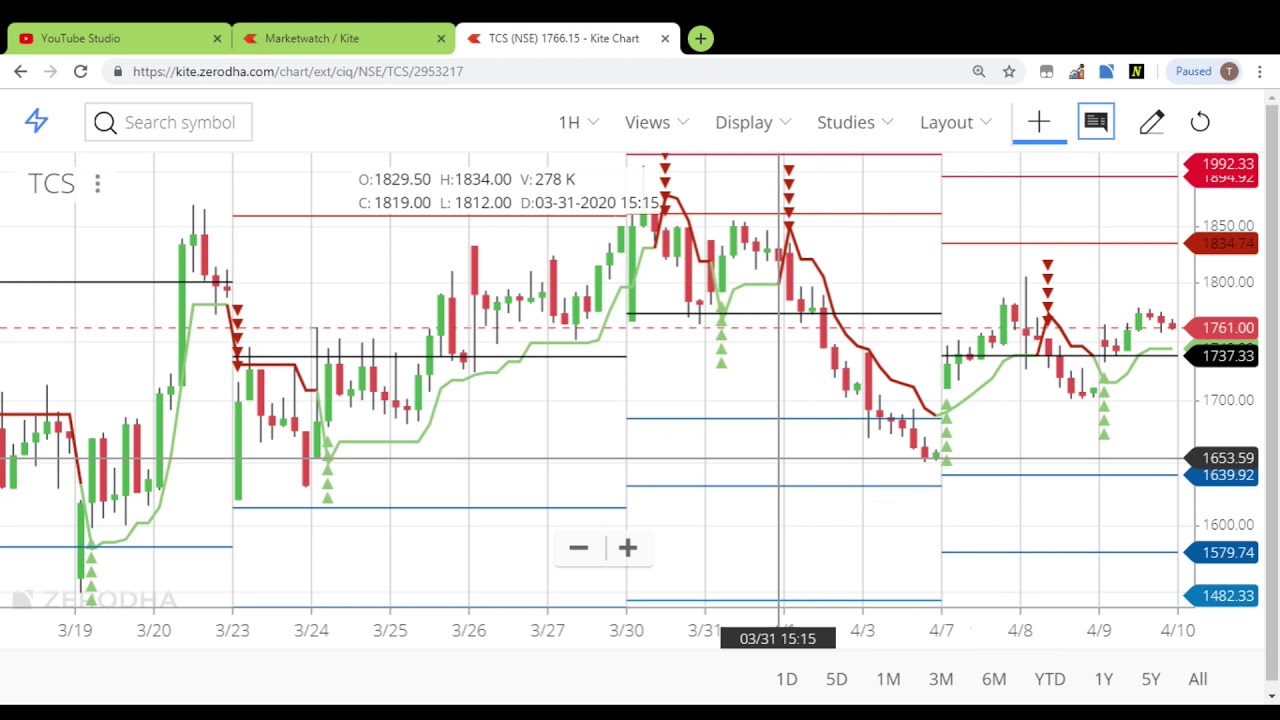
Task: Go back in browser history
Action: pos(21,71)
